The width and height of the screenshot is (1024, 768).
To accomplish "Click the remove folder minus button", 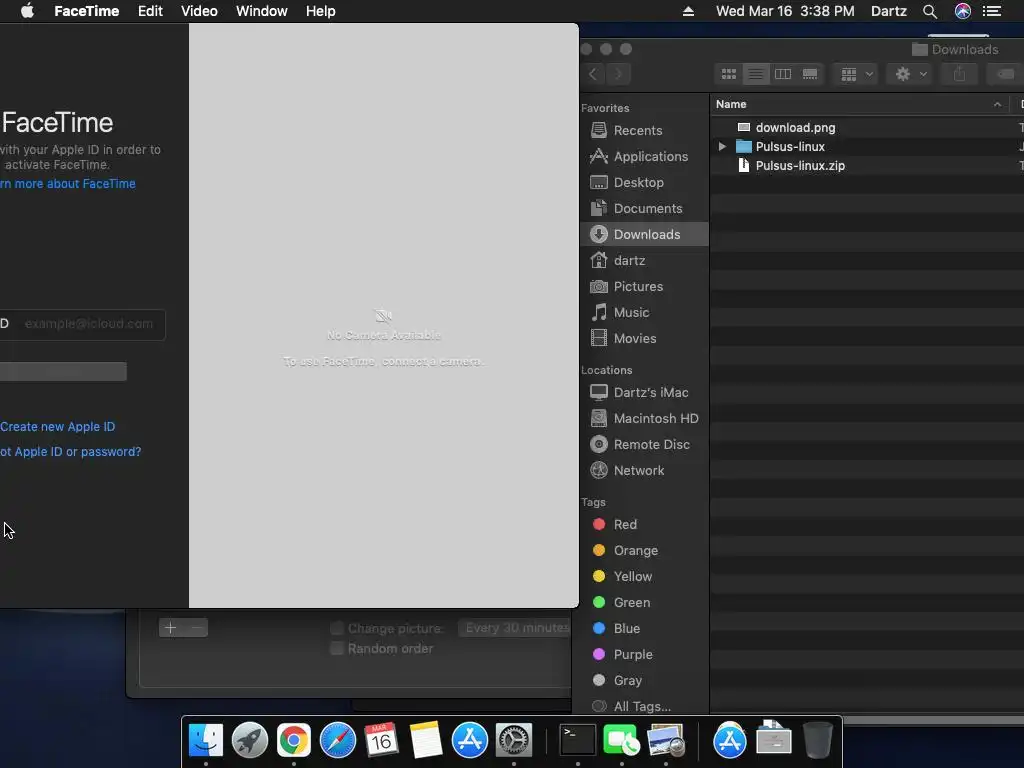I will click(197, 628).
